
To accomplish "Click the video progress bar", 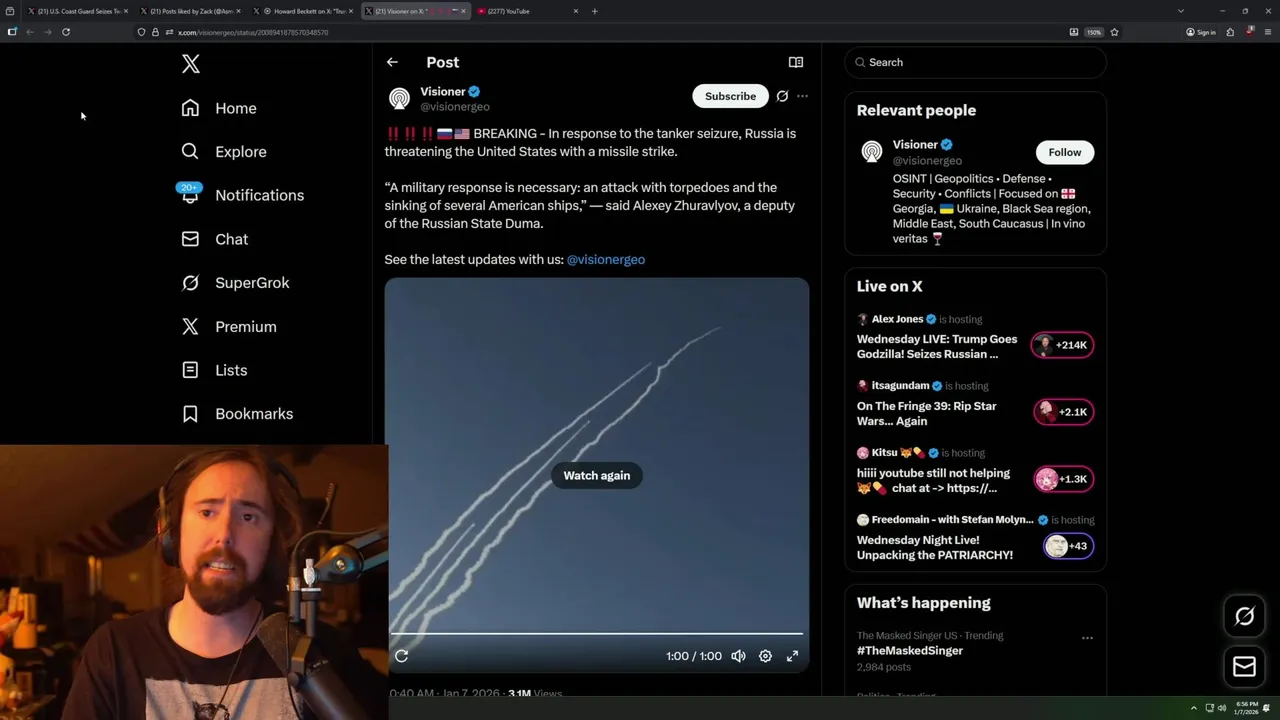I will coord(597,634).
